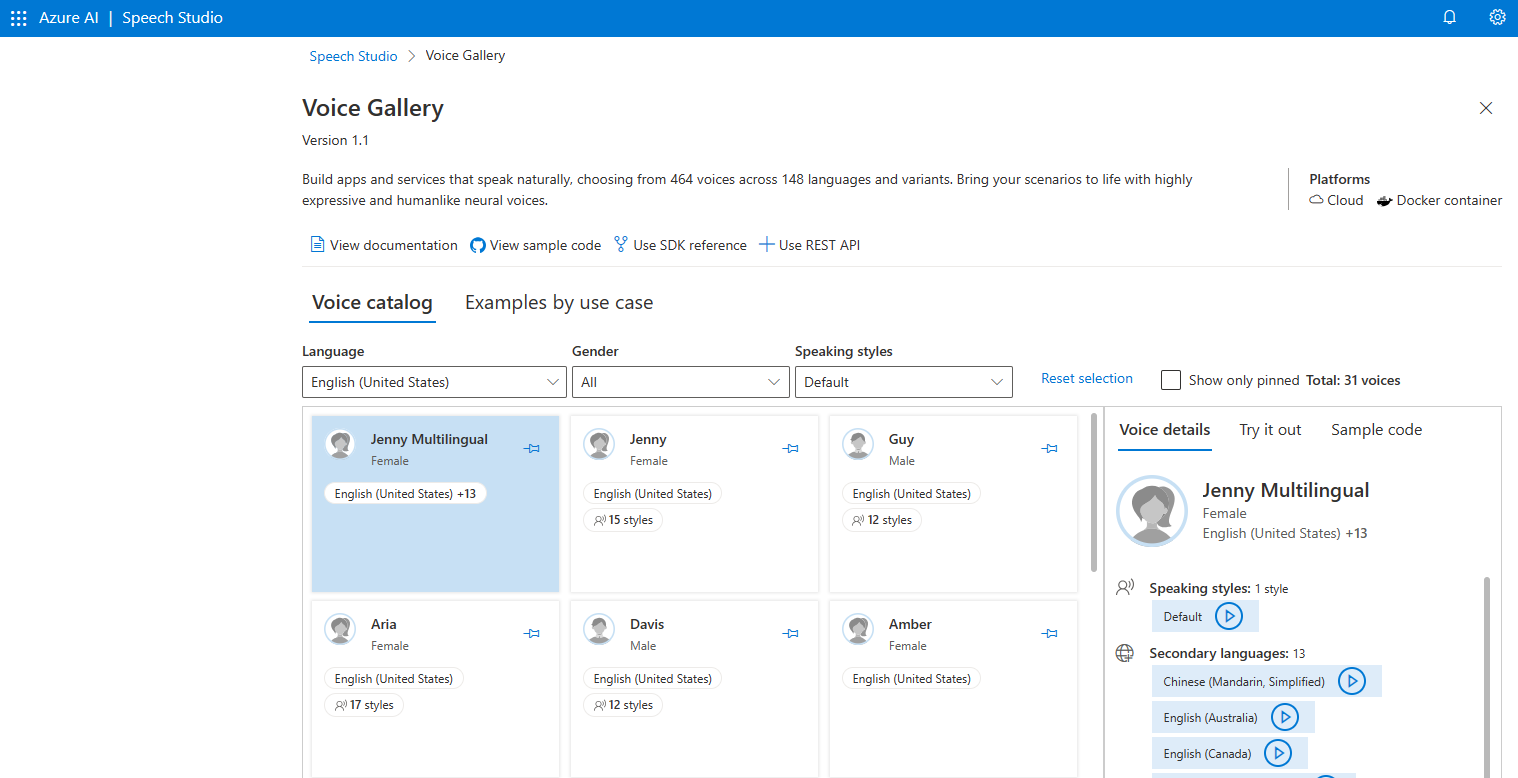This screenshot has width=1518, height=778.
Task: Click the Voice Gallery breadcrumb text
Action: (x=465, y=56)
